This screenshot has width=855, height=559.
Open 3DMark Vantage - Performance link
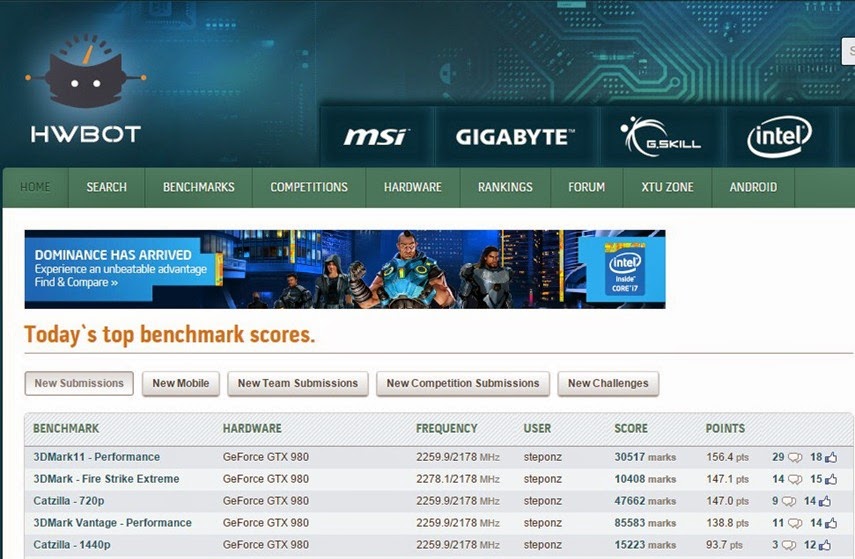[112, 522]
